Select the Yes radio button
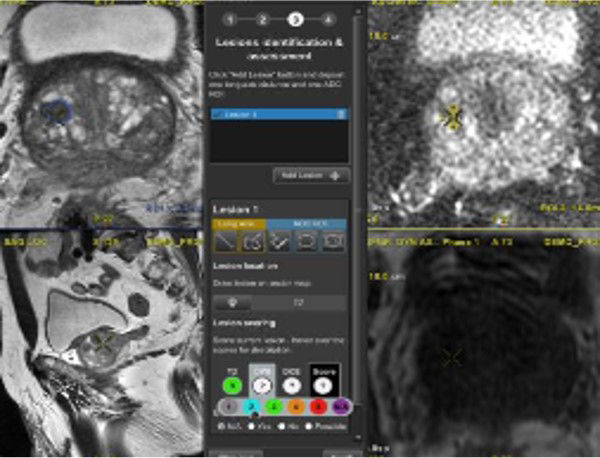The width and height of the screenshot is (600, 458). click(x=251, y=426)
